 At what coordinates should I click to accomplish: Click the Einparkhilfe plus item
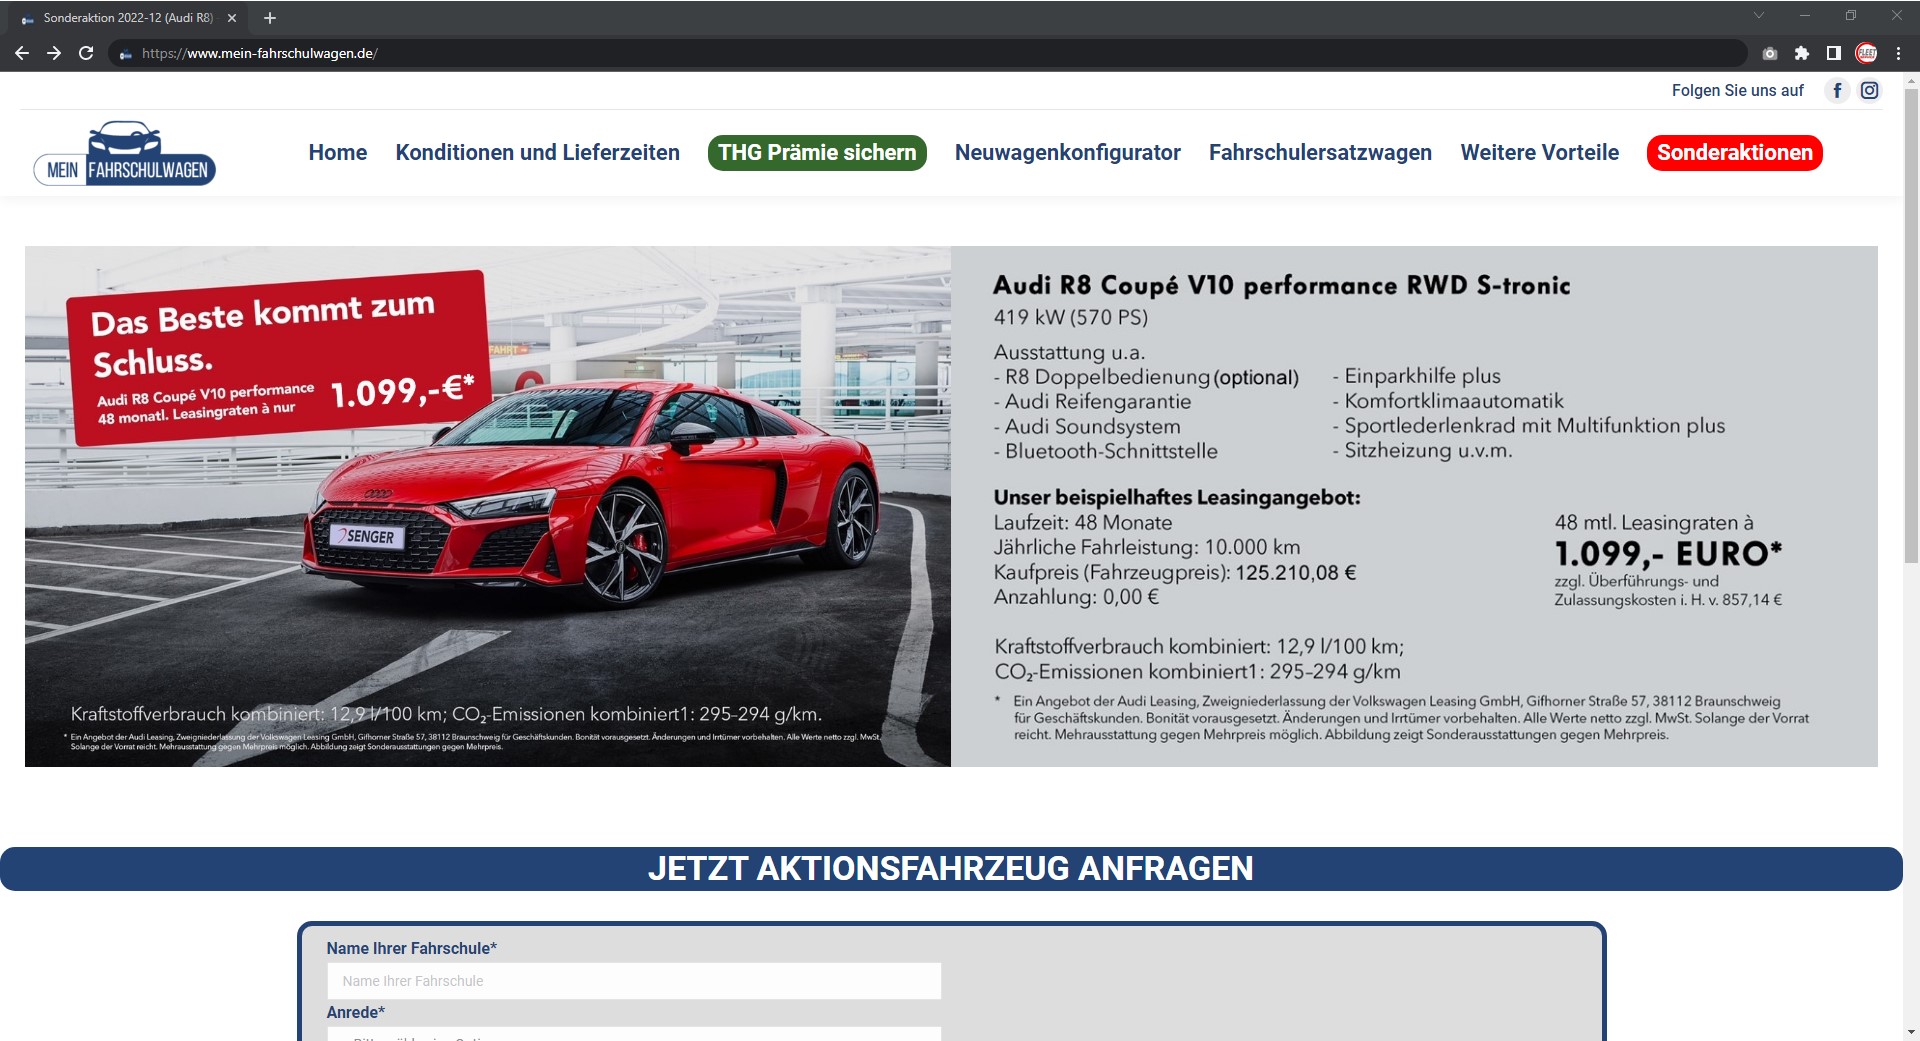[1416, 377]
